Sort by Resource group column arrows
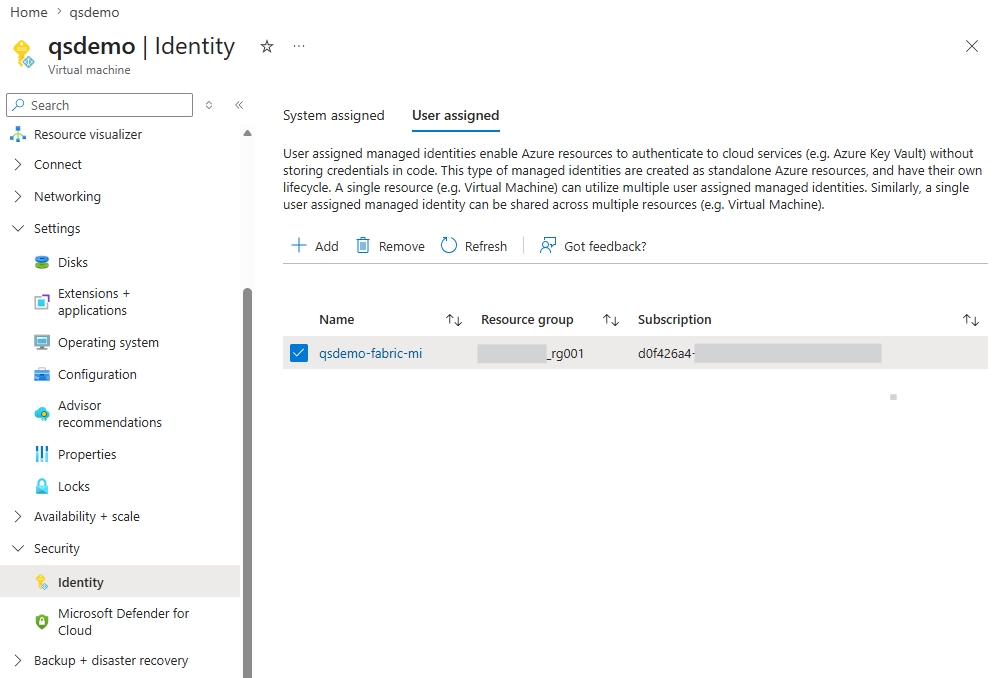The width and height of the screenshot is (997, 678). pyautogui.click(x=611, y=320)
